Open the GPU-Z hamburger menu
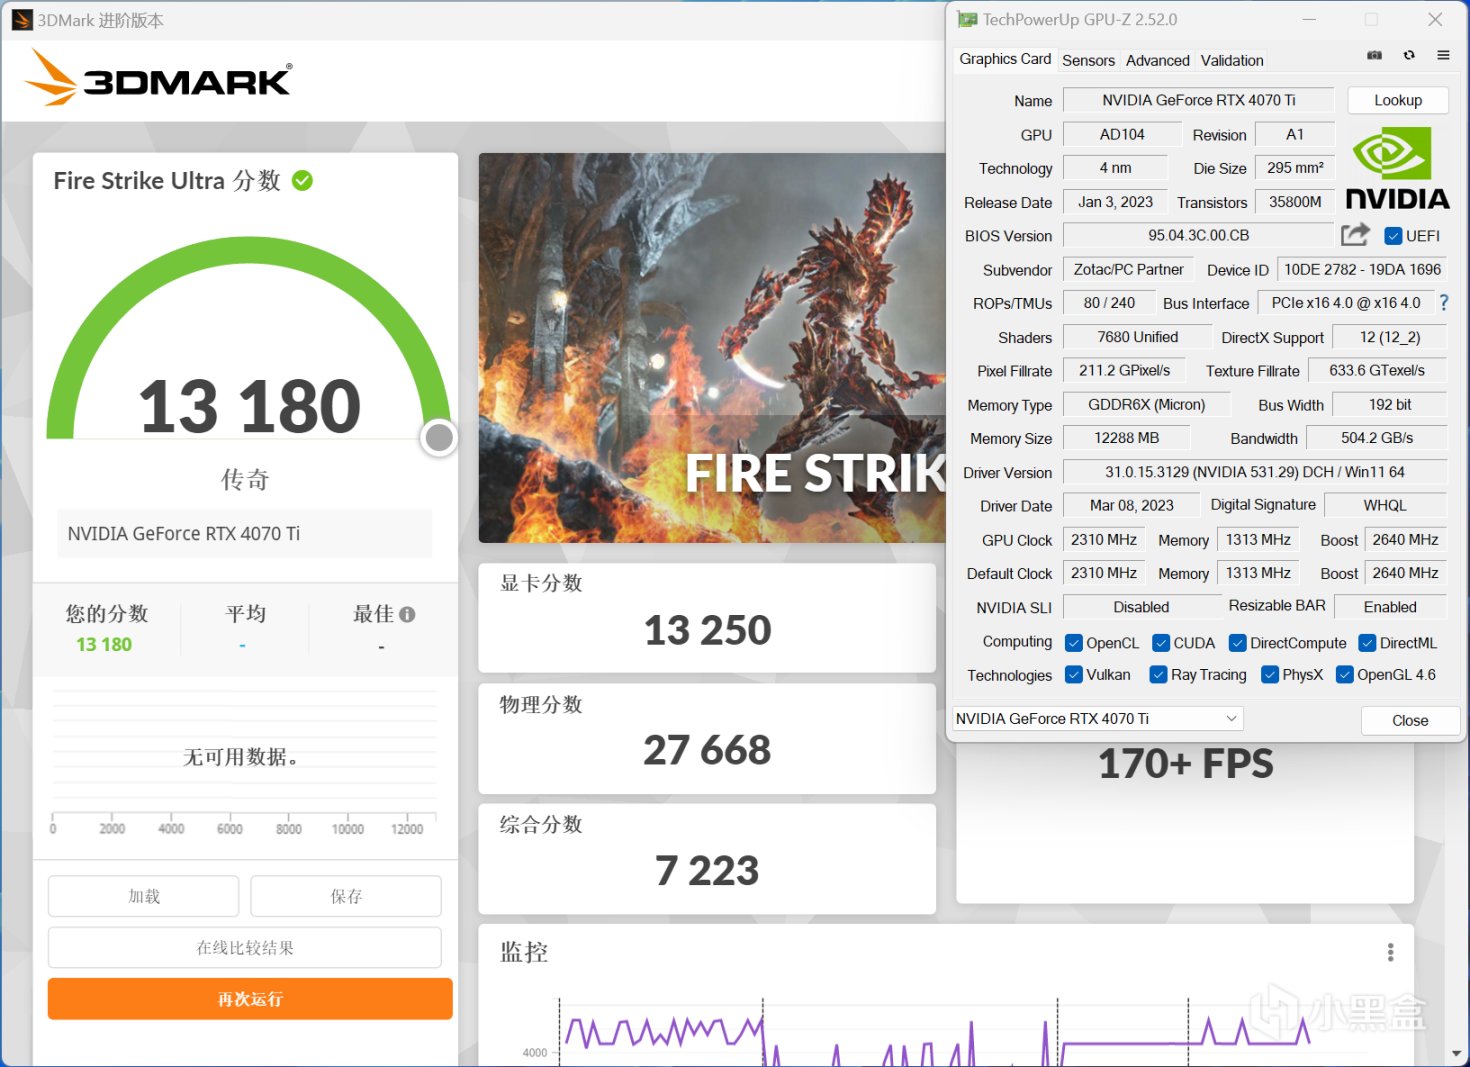This screenshot has height=1067, width=1470. (1443, 56)
